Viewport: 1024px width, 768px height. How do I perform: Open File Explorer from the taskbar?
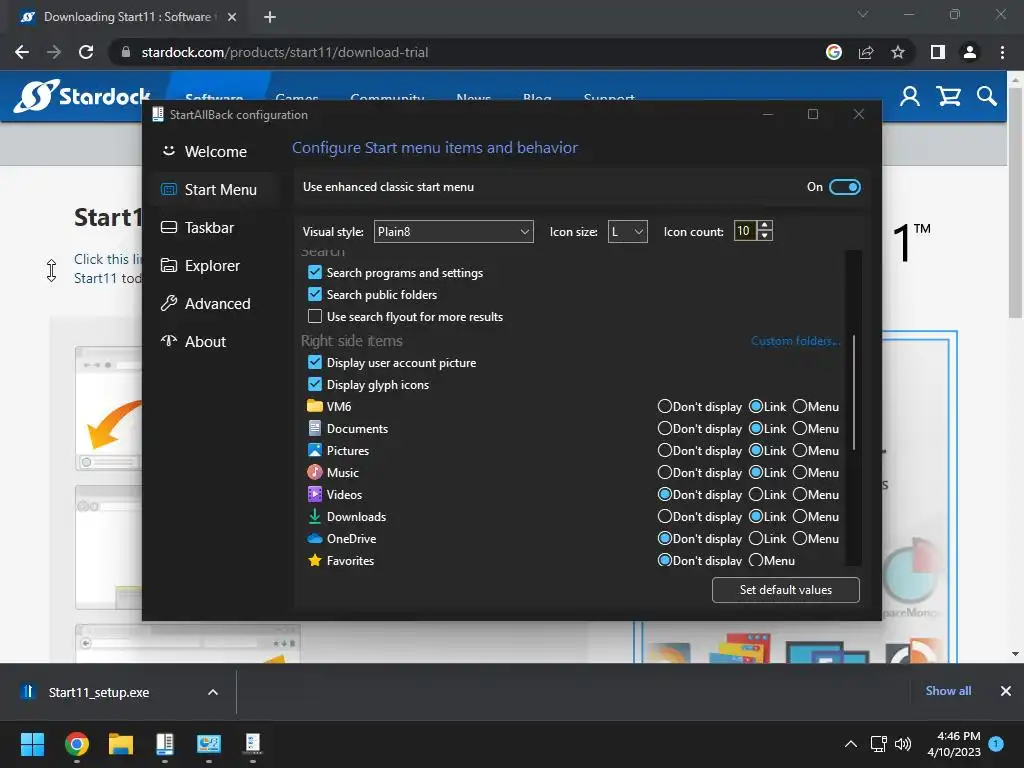121,744
